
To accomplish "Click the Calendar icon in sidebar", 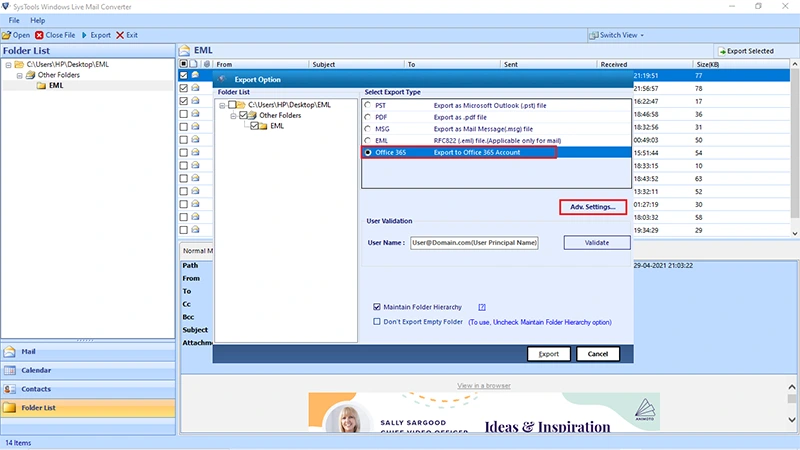I will [x=9, y=370].
